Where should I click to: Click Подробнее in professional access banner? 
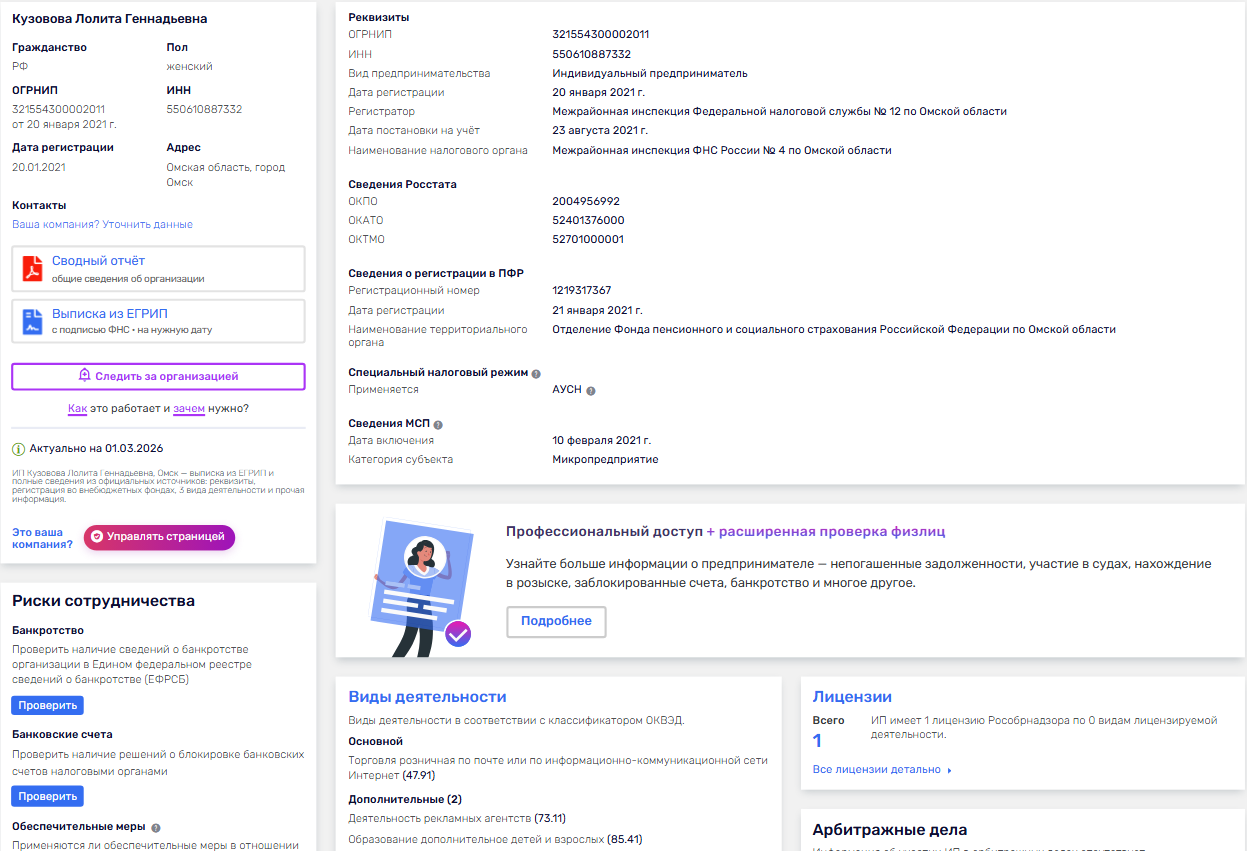tap(555, 621)
